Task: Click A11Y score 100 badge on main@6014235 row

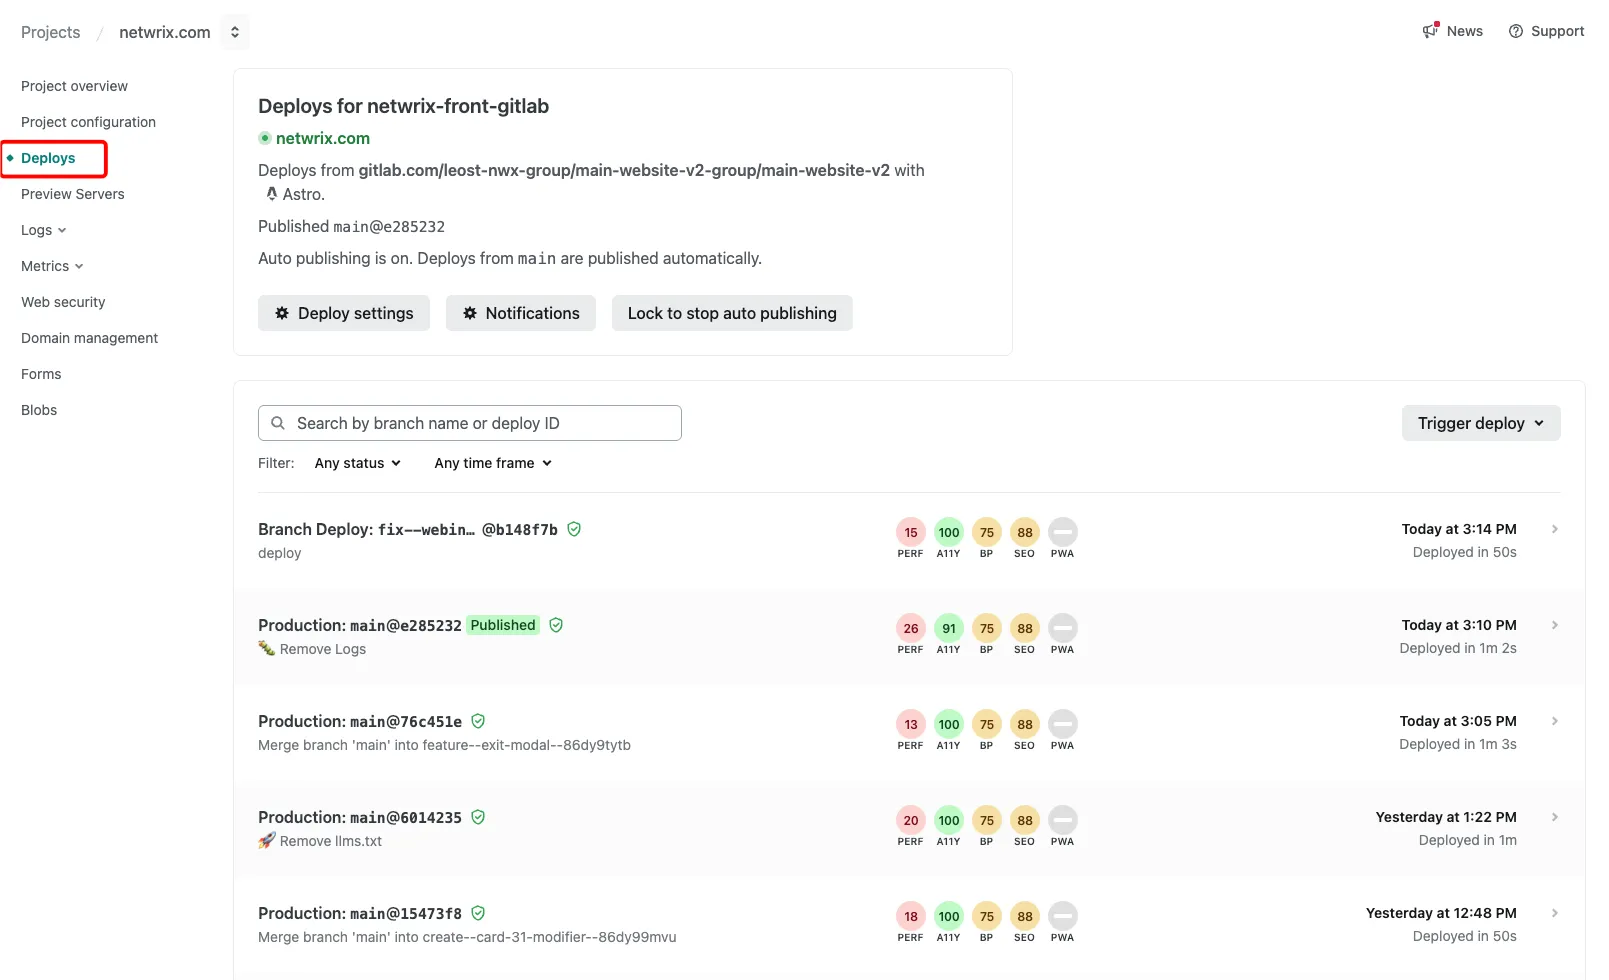Action: point(949,820)
